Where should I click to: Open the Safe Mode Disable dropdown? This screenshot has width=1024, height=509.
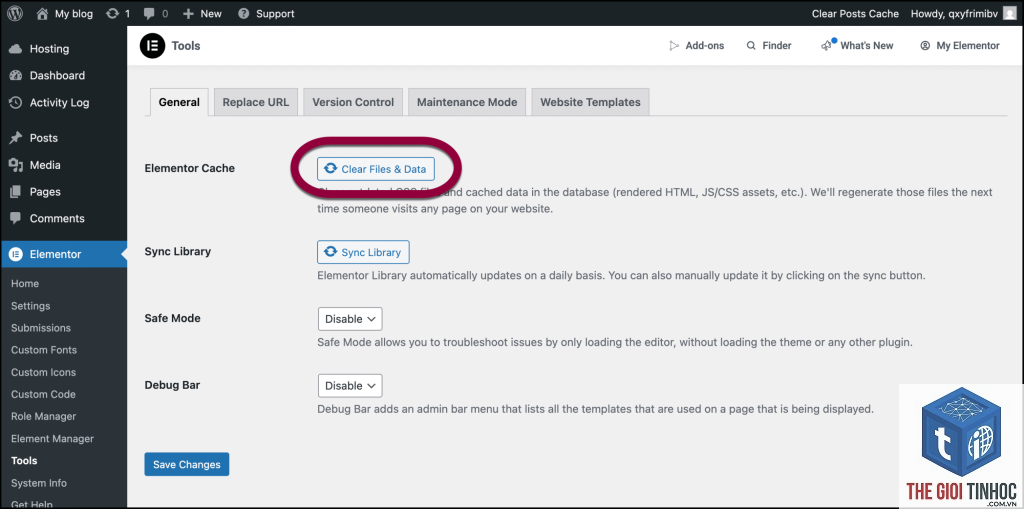pos(350,319)
